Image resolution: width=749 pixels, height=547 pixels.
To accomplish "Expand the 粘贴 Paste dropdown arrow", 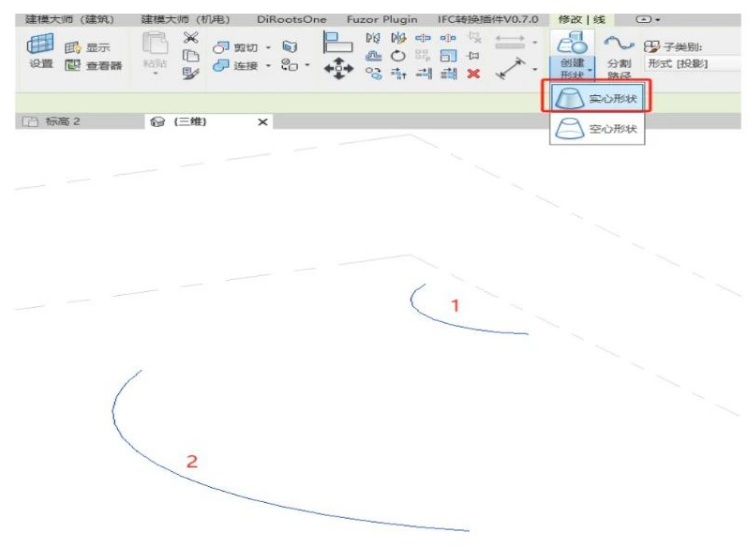I will point(155,73).
